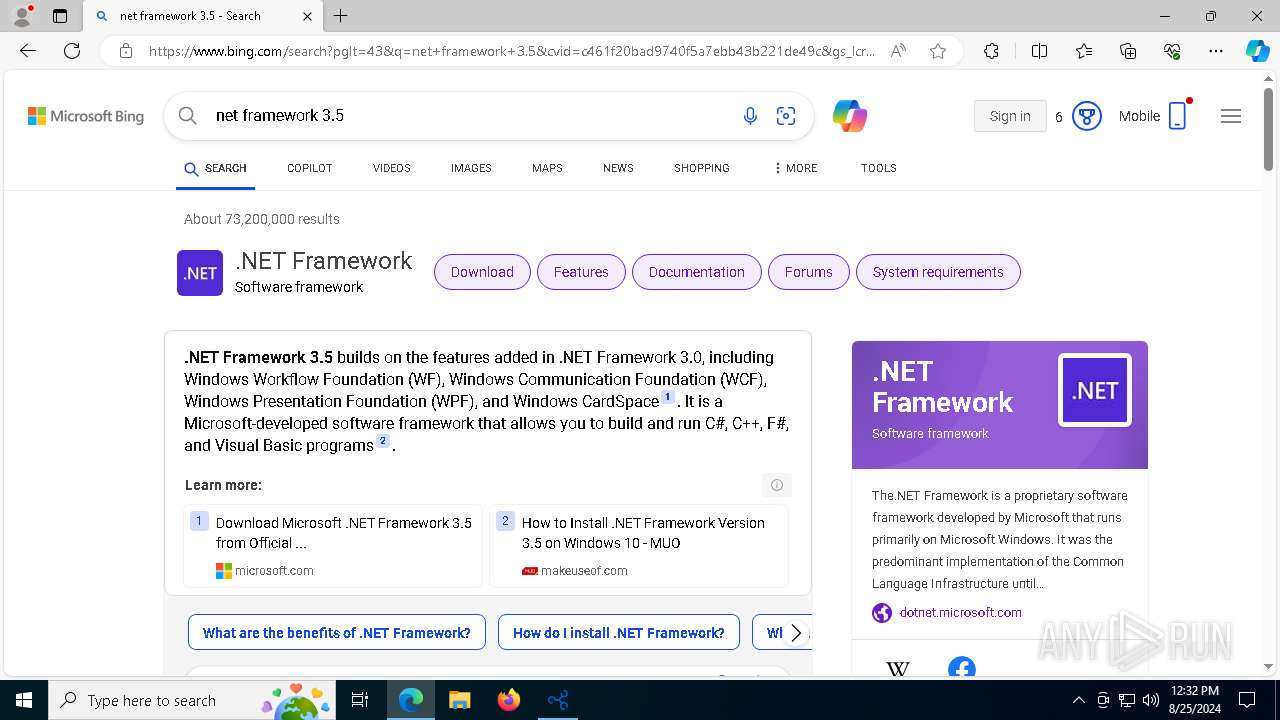Switch to the NEWS tab

click(x=618, y=168)
